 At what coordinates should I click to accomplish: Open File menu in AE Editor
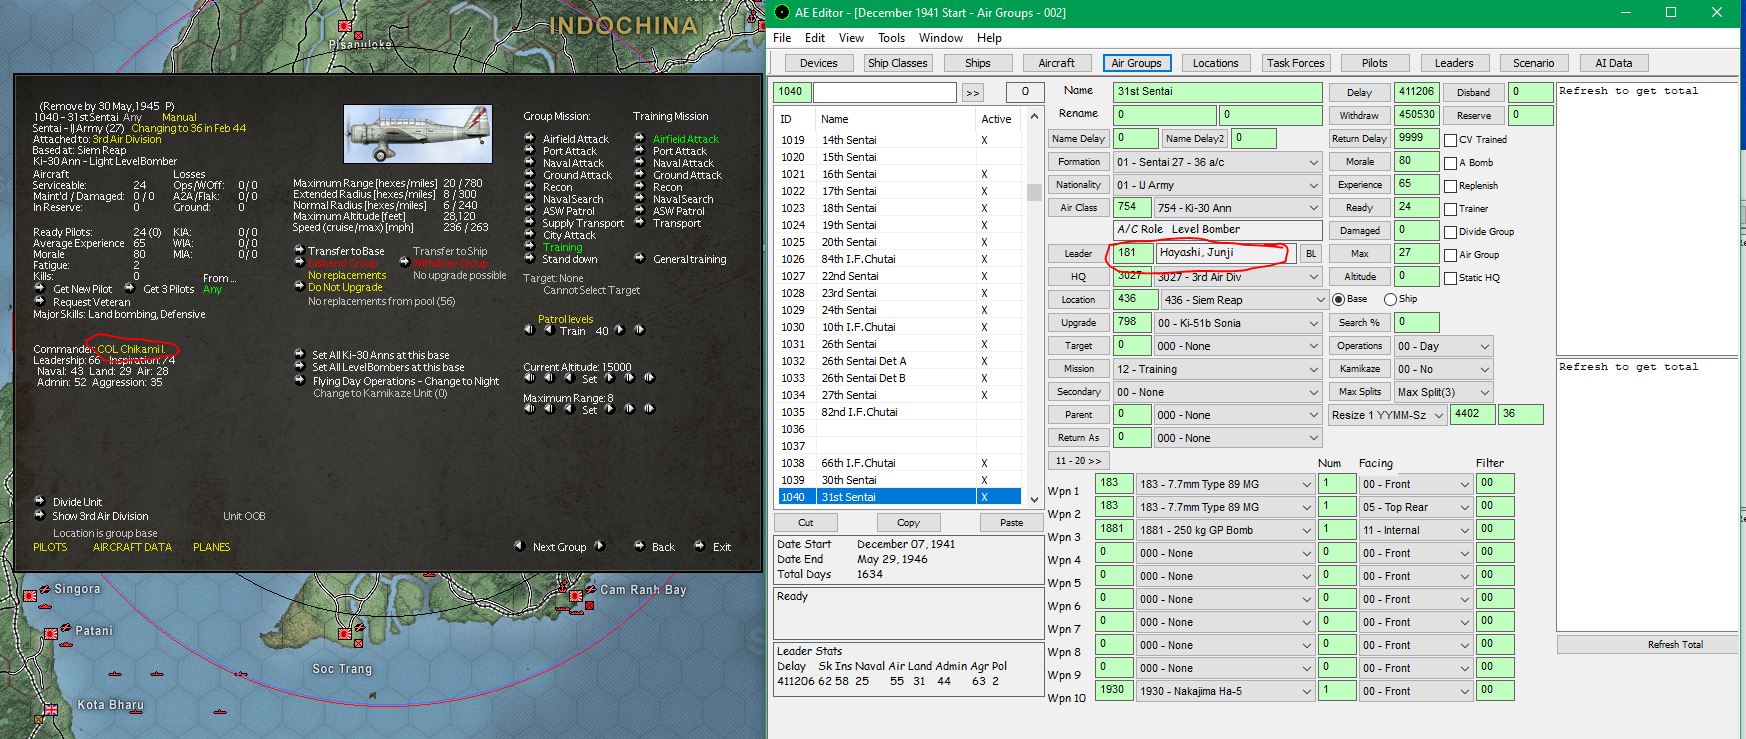point(782,38)
